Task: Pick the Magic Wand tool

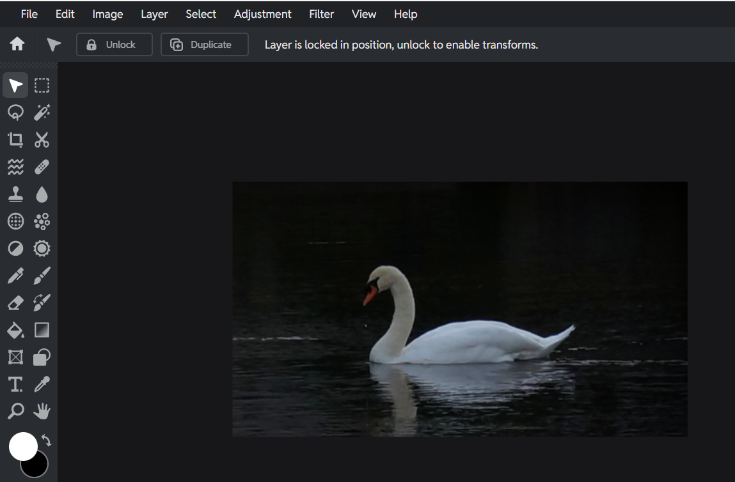Action: (x=42, y=113)
